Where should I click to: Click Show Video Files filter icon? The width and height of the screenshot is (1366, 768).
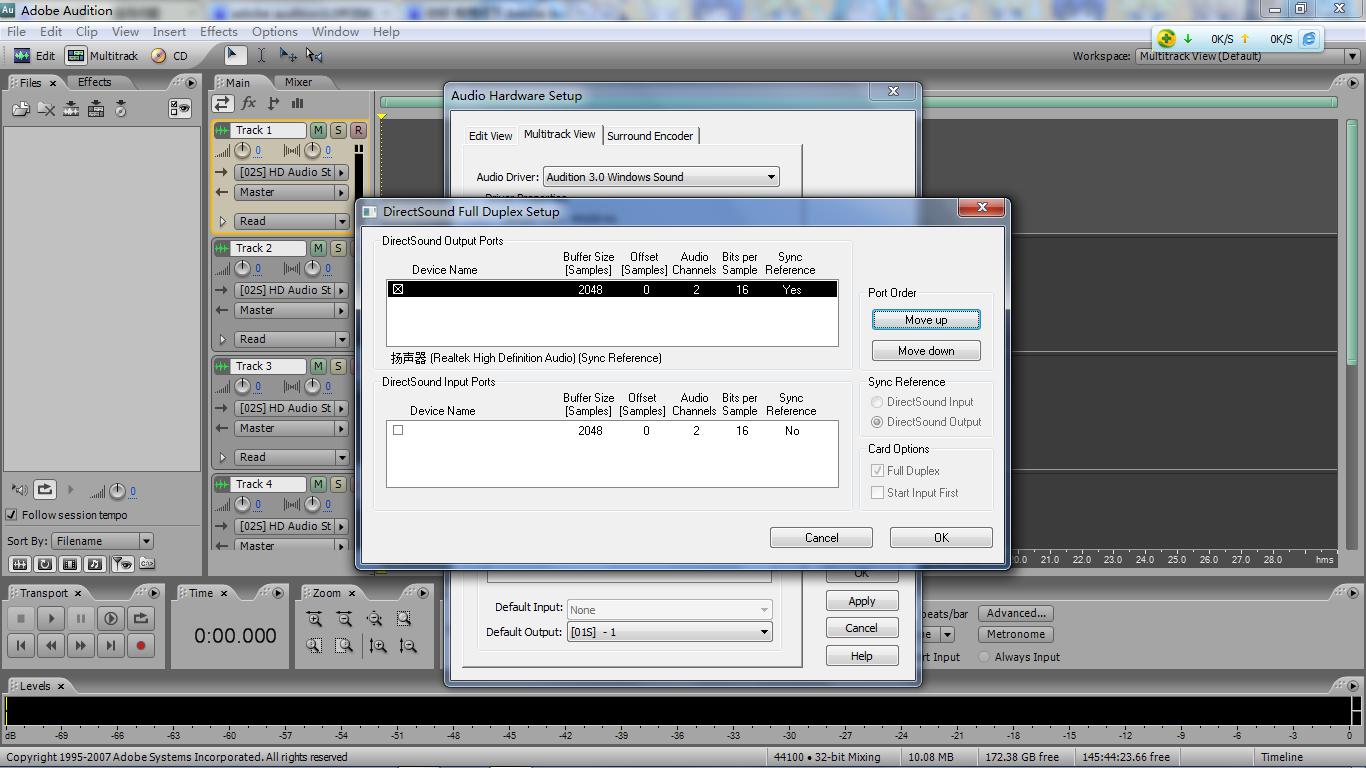pyautogui.click(x=70, y=565)
